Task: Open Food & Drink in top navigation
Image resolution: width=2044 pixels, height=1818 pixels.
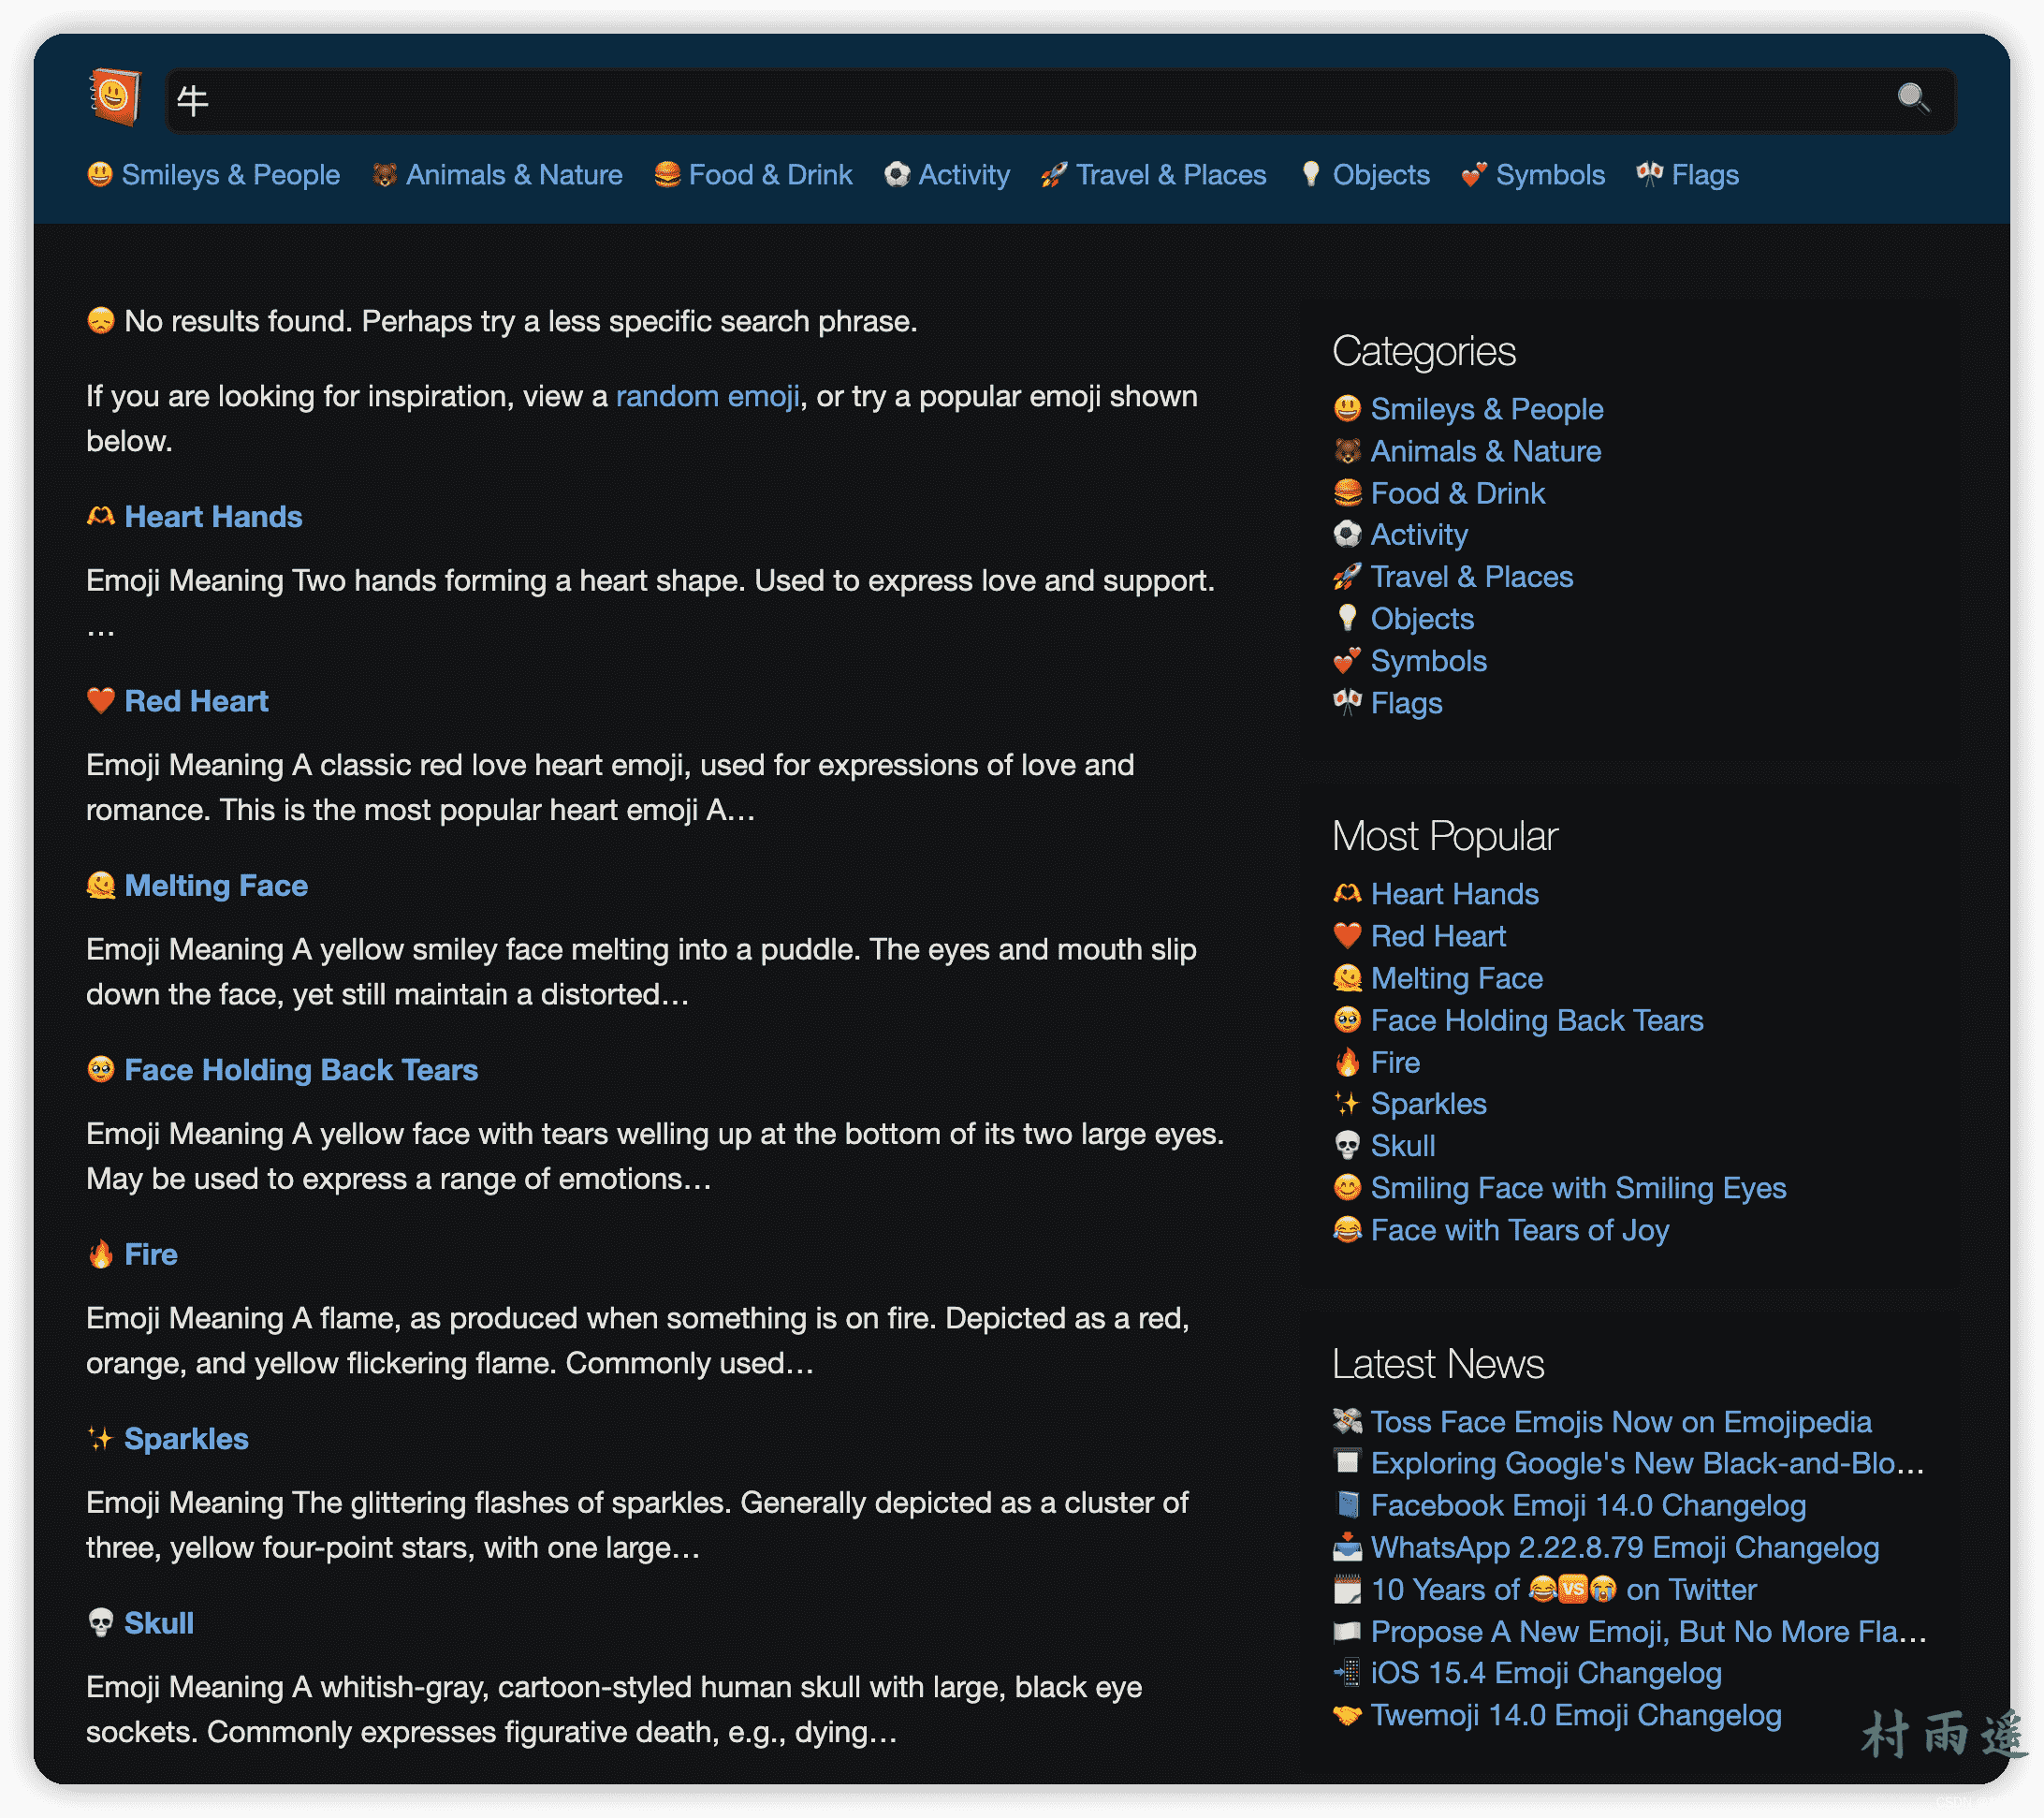Action: point(769,175)
